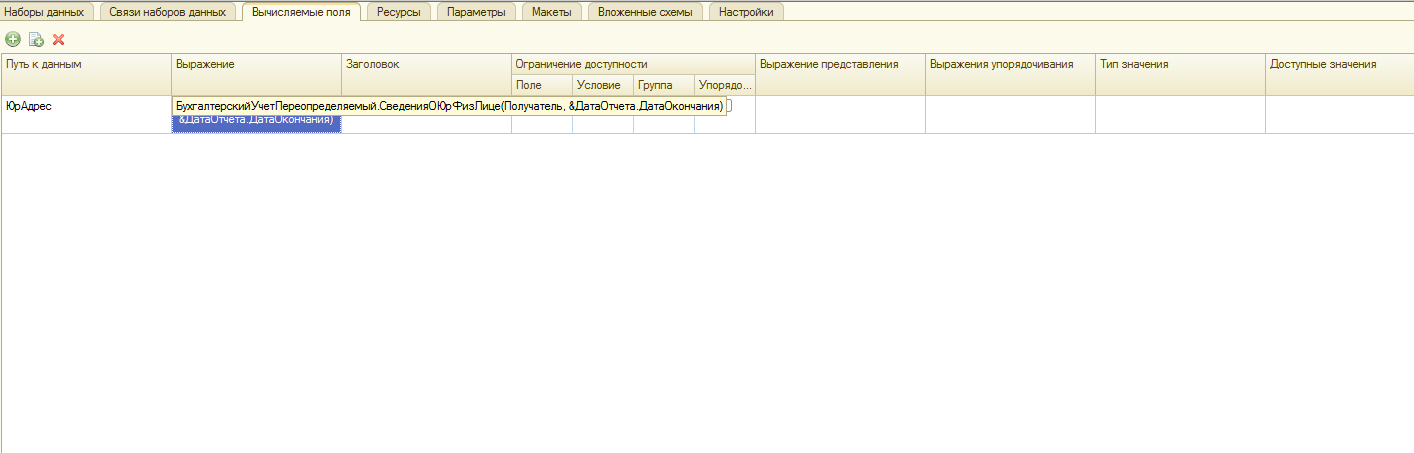Click the Путь к данным column header
Image resolution: width=1414 pixels, height=453 pixels.
tap(87, 74)
